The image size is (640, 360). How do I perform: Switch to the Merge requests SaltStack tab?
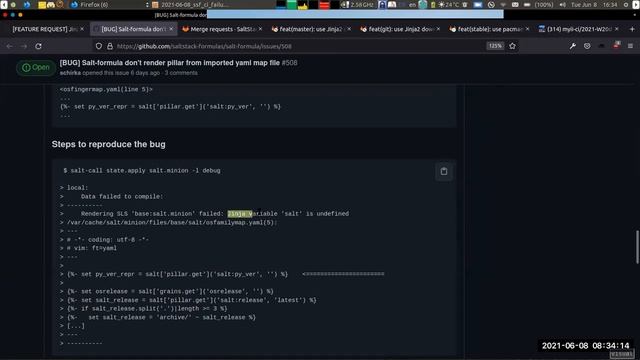pos(222,29)
